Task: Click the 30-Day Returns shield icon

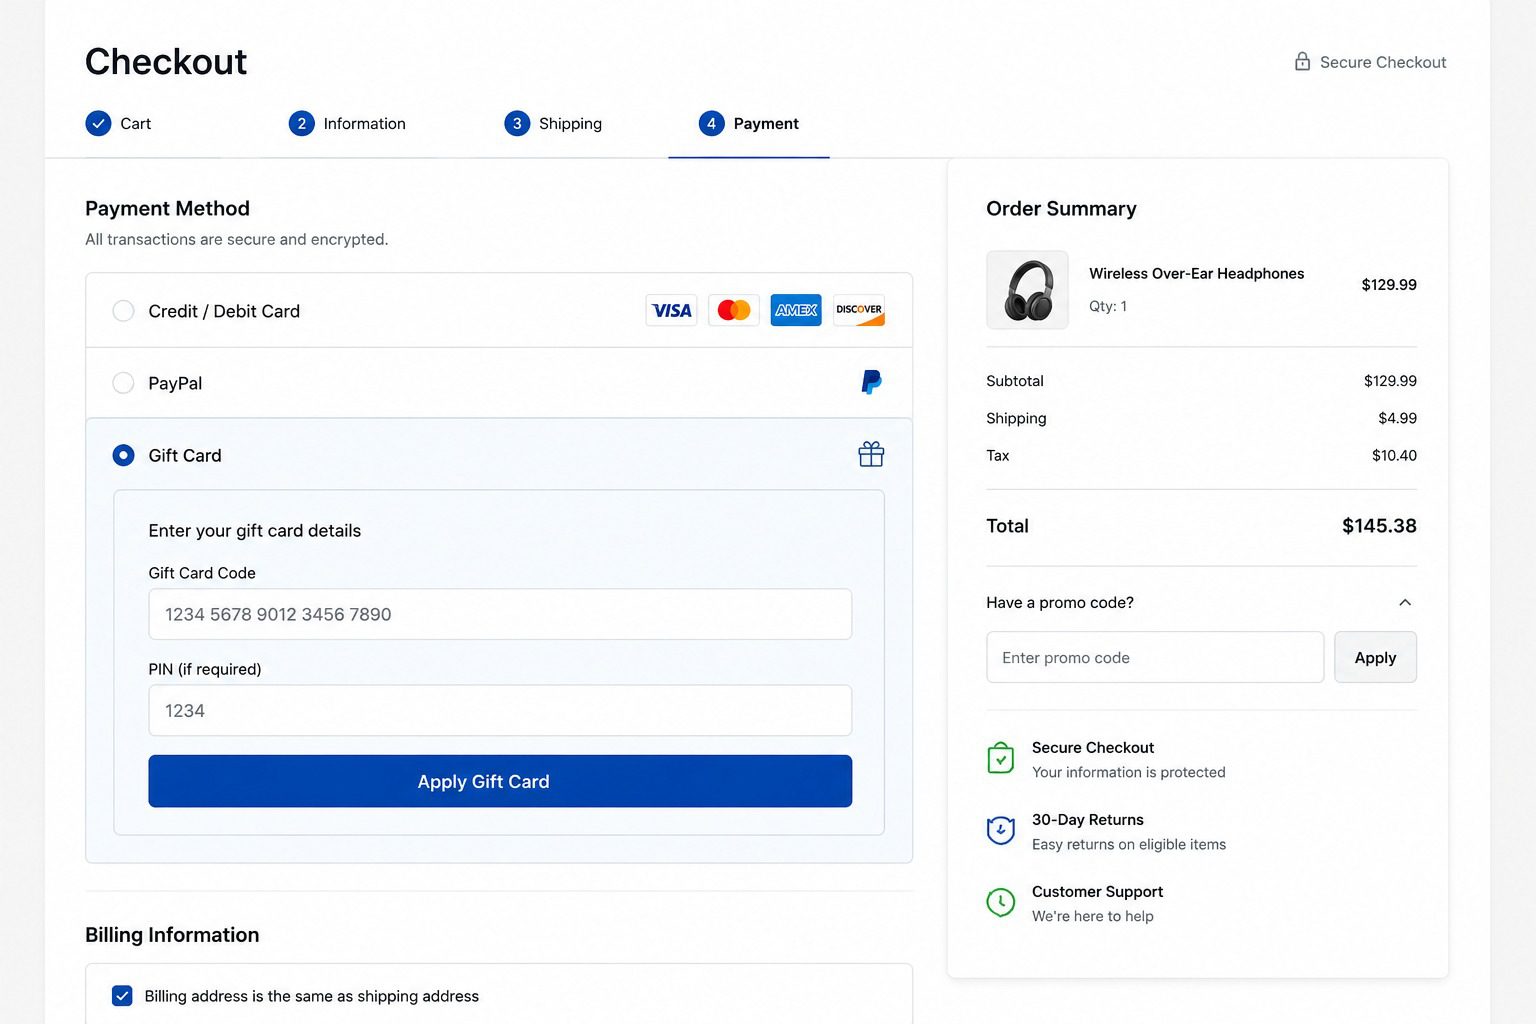Action: tap(1001, 830)
